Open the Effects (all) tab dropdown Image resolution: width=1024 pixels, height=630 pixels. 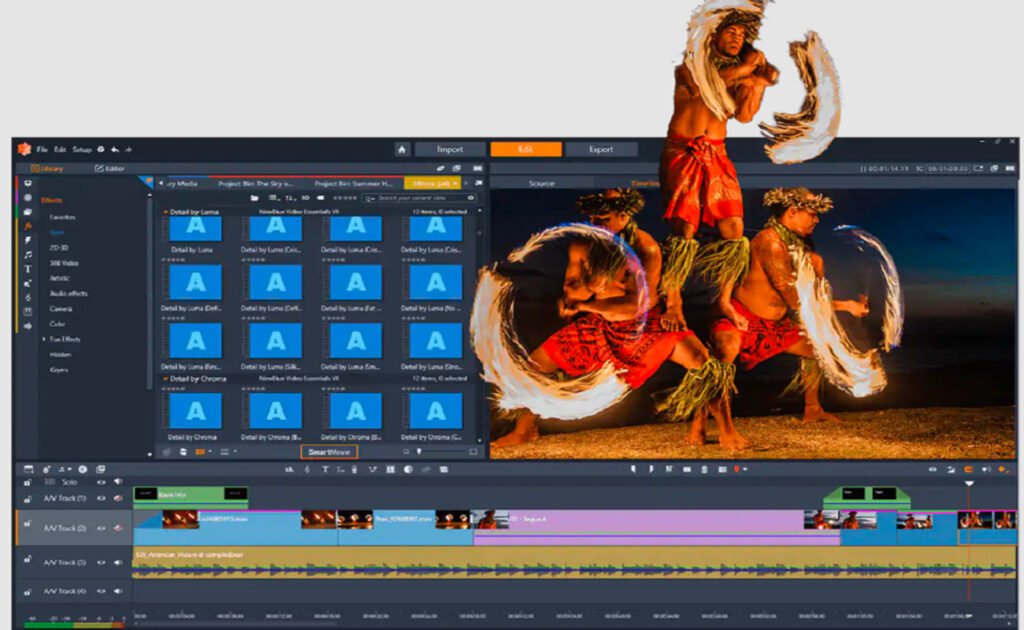pos(456,184)
